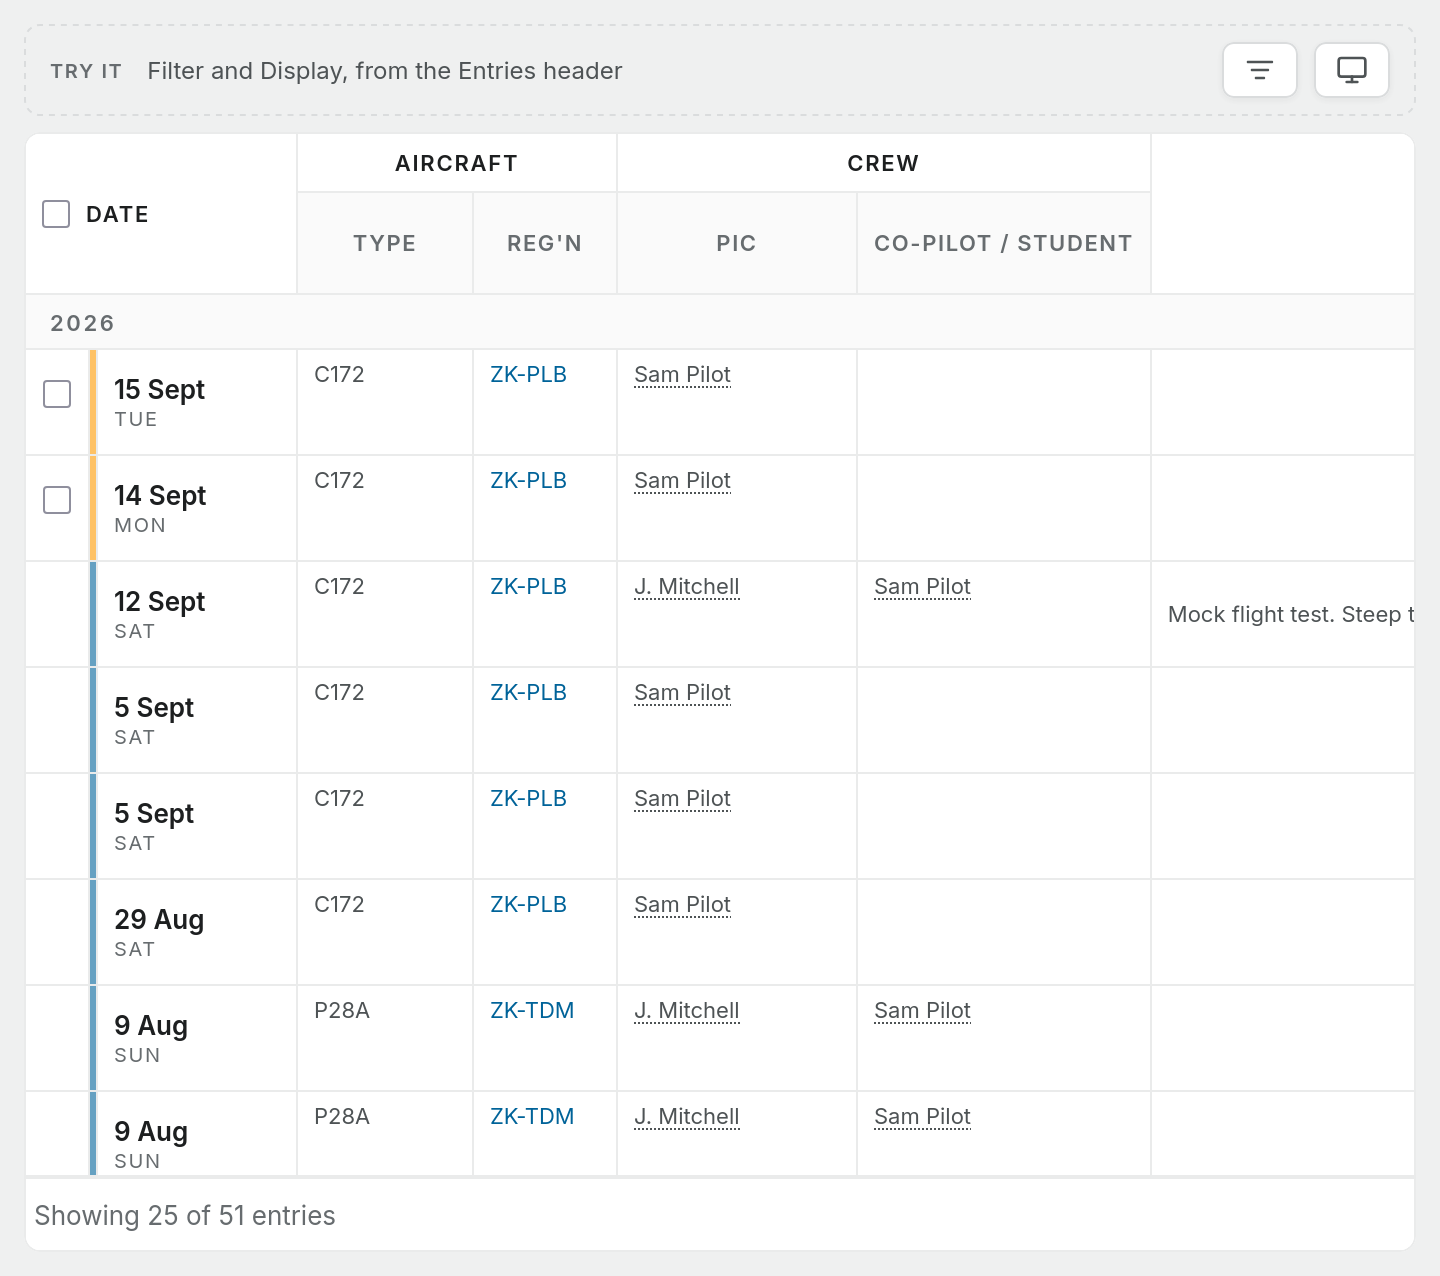Open the Filter options icon

tap(1260, 70)
